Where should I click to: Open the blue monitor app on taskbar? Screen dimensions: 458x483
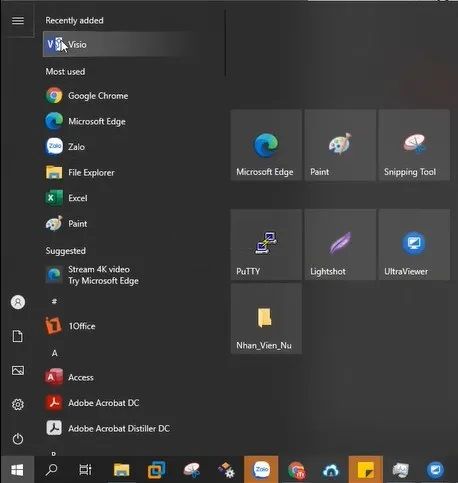(435, 470)
